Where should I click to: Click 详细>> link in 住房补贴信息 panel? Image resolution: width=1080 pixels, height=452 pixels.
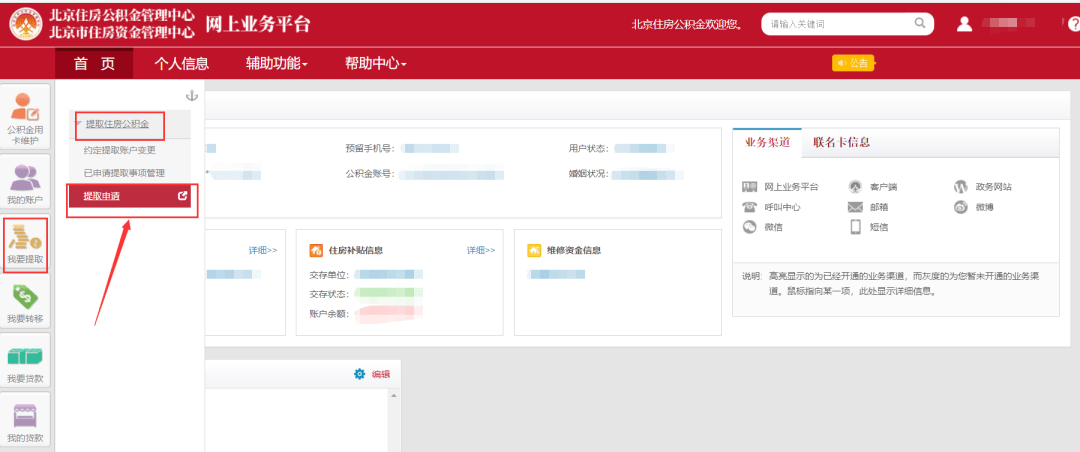click(x=480, y=250)
